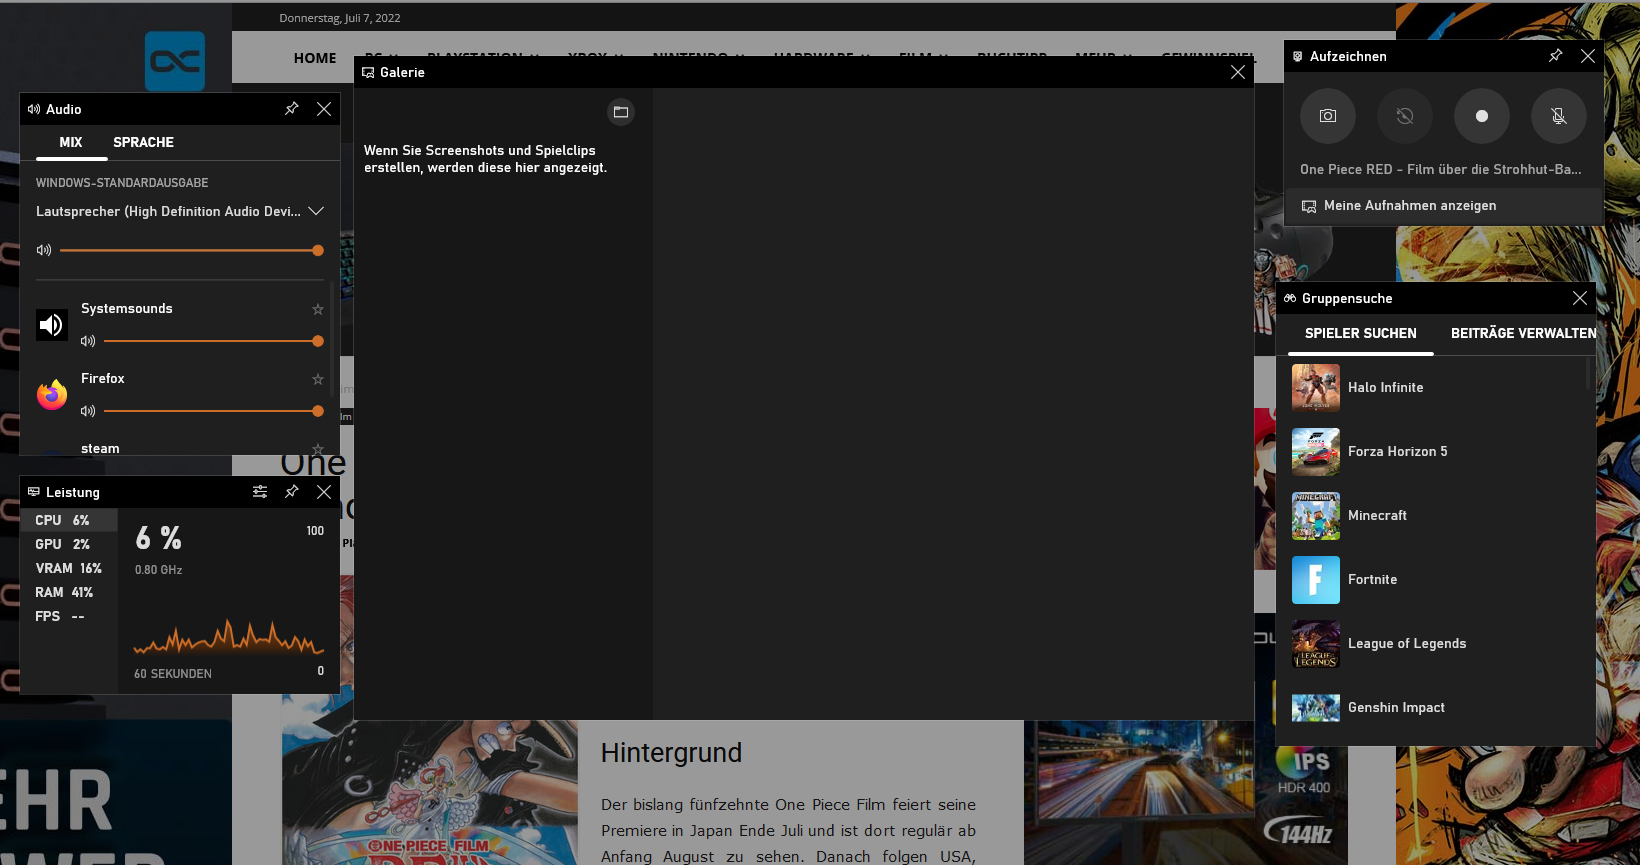Mute Firefox with its speaker icon

[x=88, y=411]
